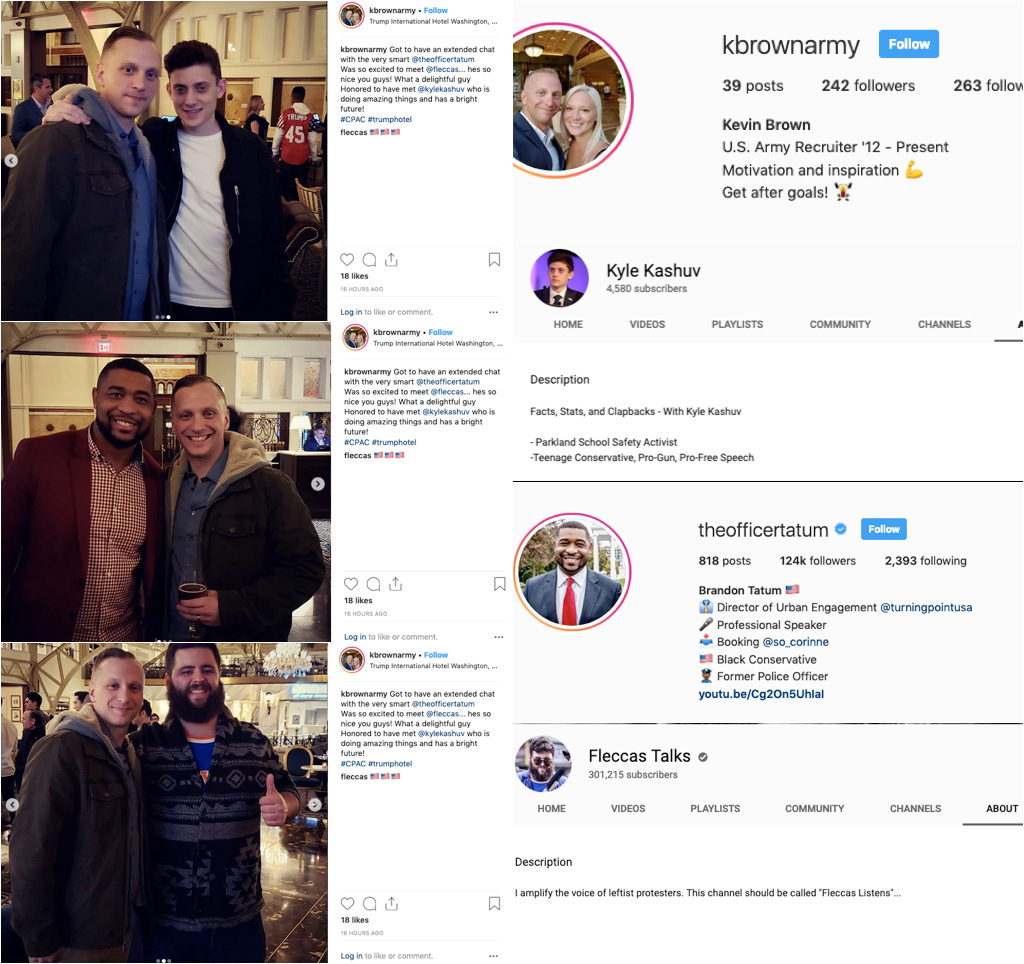This screenshot has height=964, width=1024.
Task: Open youtu.be/Cg2On5UhIaI link
Action: [761, 694]
